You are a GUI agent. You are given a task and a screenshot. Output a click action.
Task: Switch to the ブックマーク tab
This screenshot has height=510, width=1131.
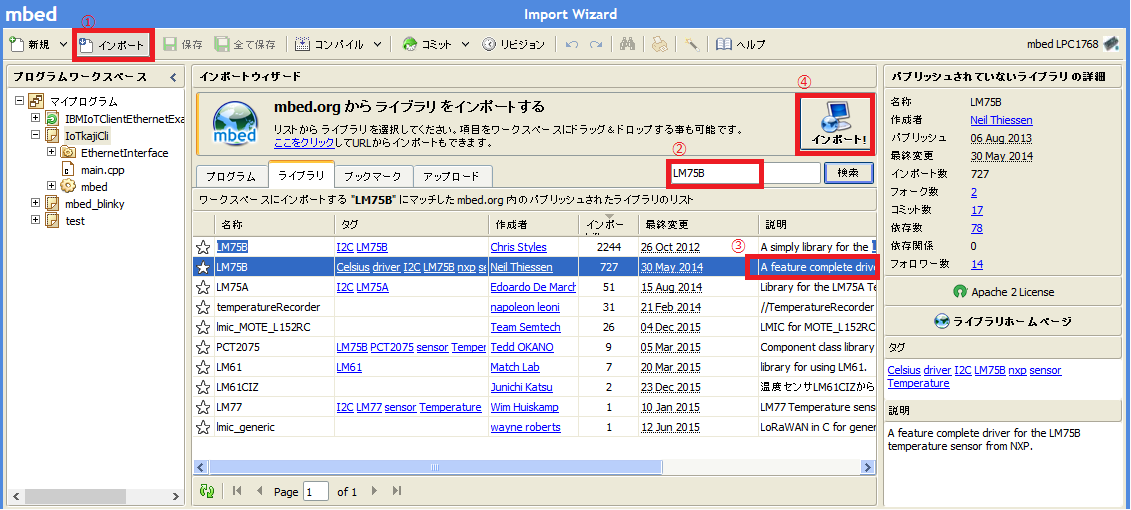coord(374,176)
